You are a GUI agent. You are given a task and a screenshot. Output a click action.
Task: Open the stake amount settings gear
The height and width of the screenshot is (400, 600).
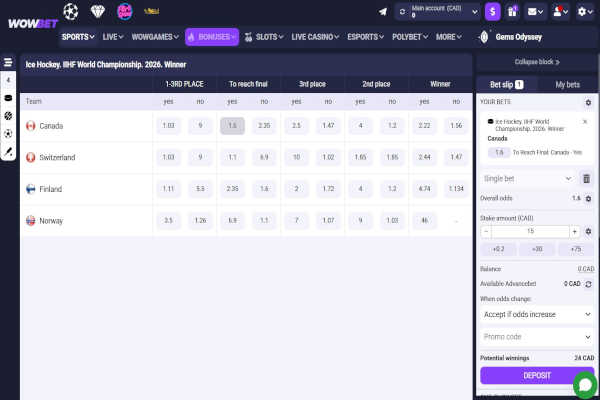pyautogui.click(x=588, y=232)
